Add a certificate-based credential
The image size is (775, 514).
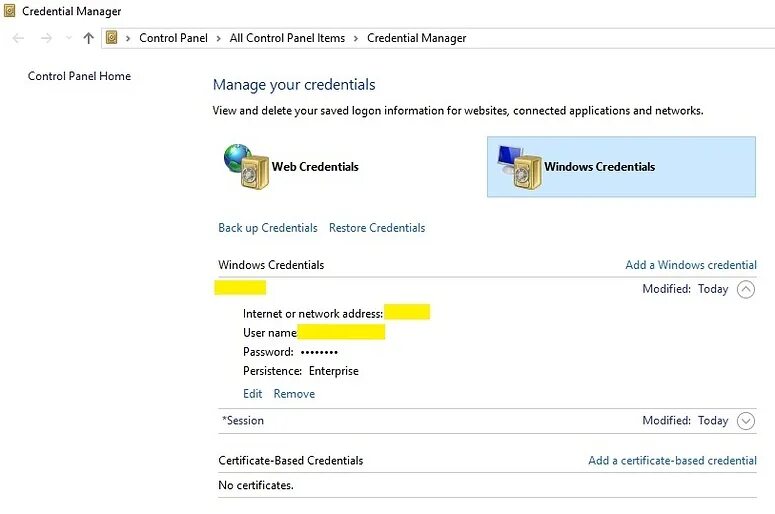pos(672,461)
